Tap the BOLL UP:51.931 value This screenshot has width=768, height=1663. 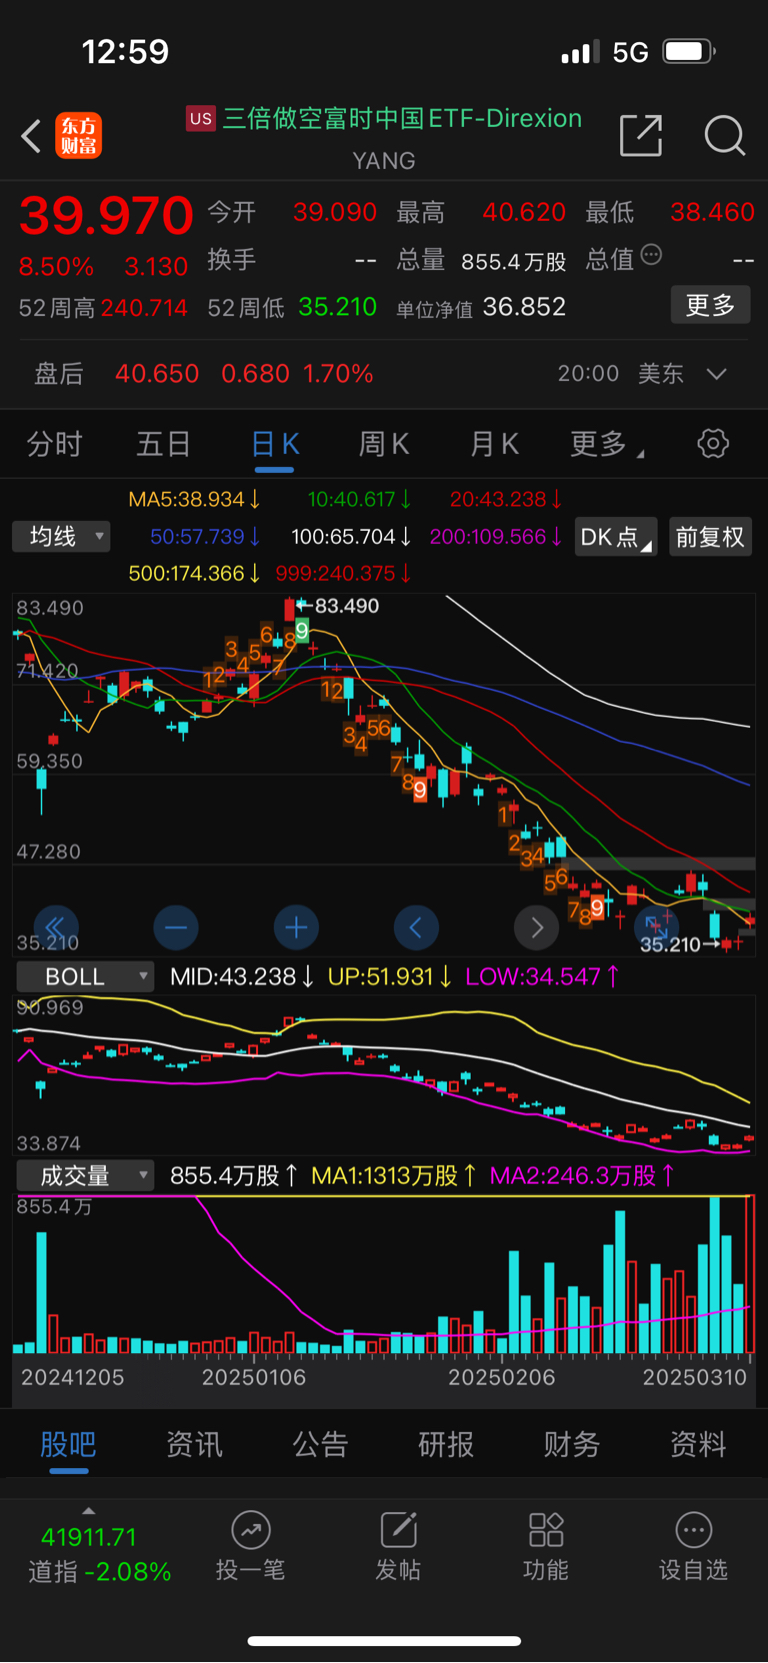pyautogui.click(x=390, y=976)
